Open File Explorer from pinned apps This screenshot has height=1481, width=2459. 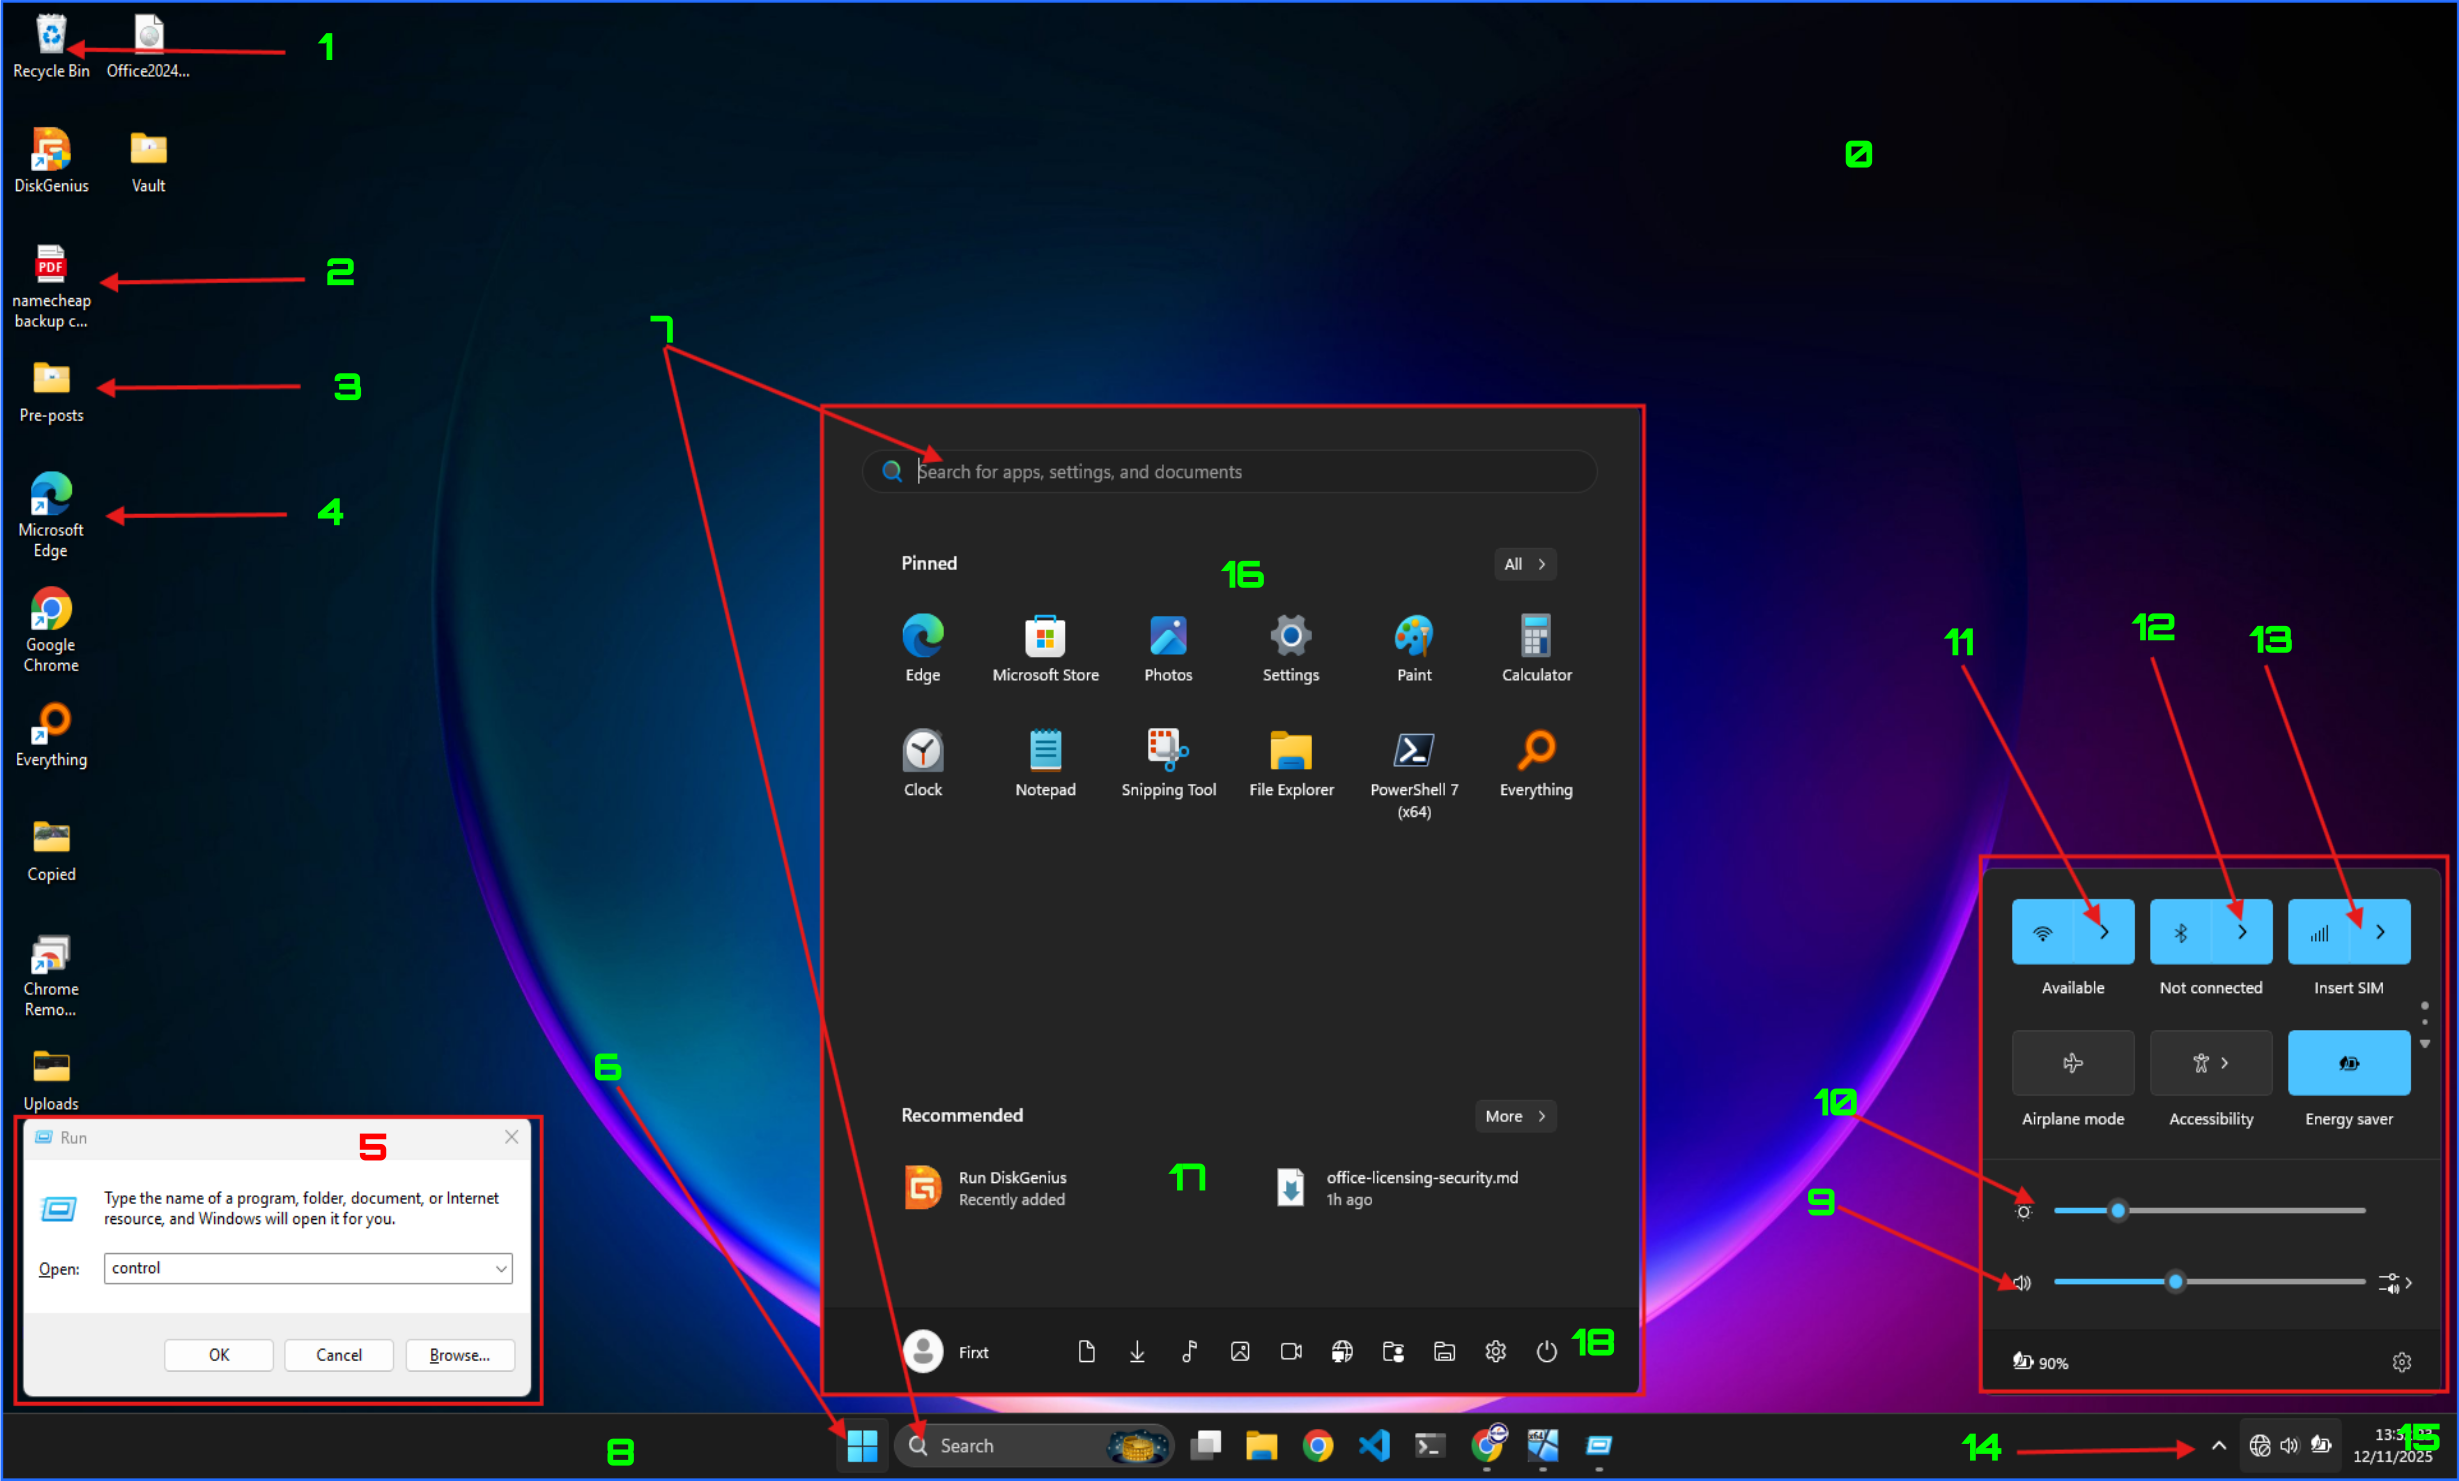click(1290, 763)
